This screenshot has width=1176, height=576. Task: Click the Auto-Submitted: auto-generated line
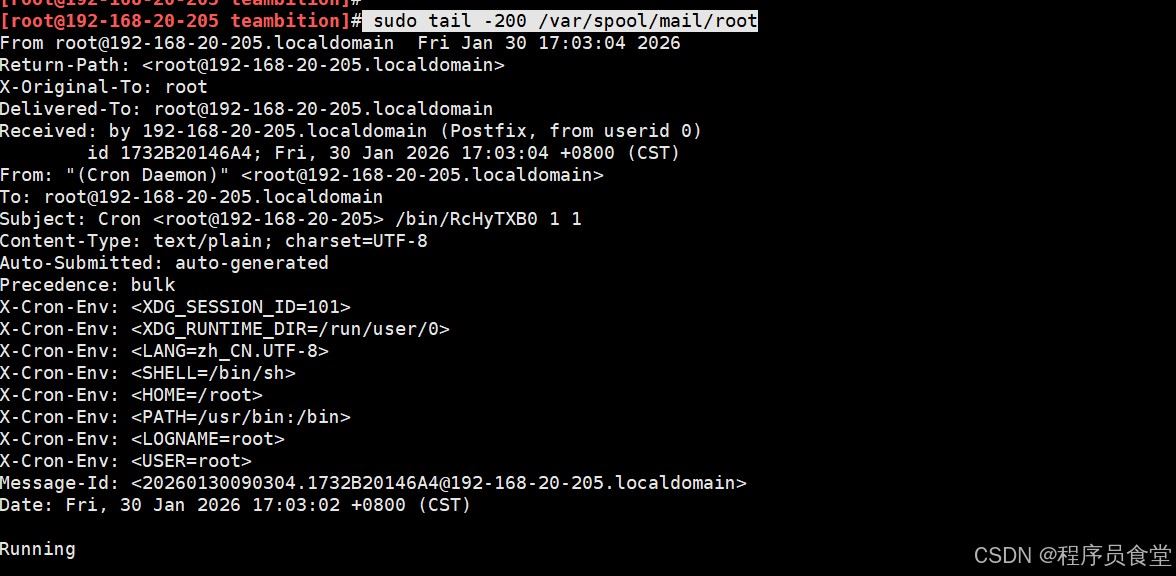click(164, 263)
